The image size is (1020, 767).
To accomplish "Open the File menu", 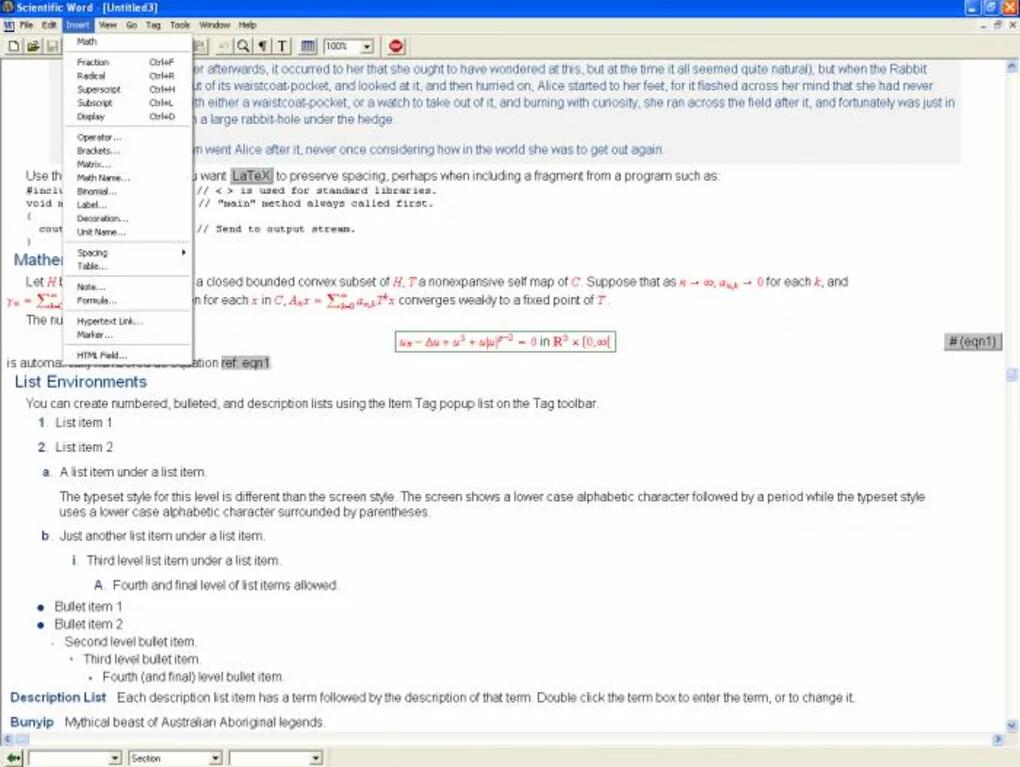I will point(27,25).
